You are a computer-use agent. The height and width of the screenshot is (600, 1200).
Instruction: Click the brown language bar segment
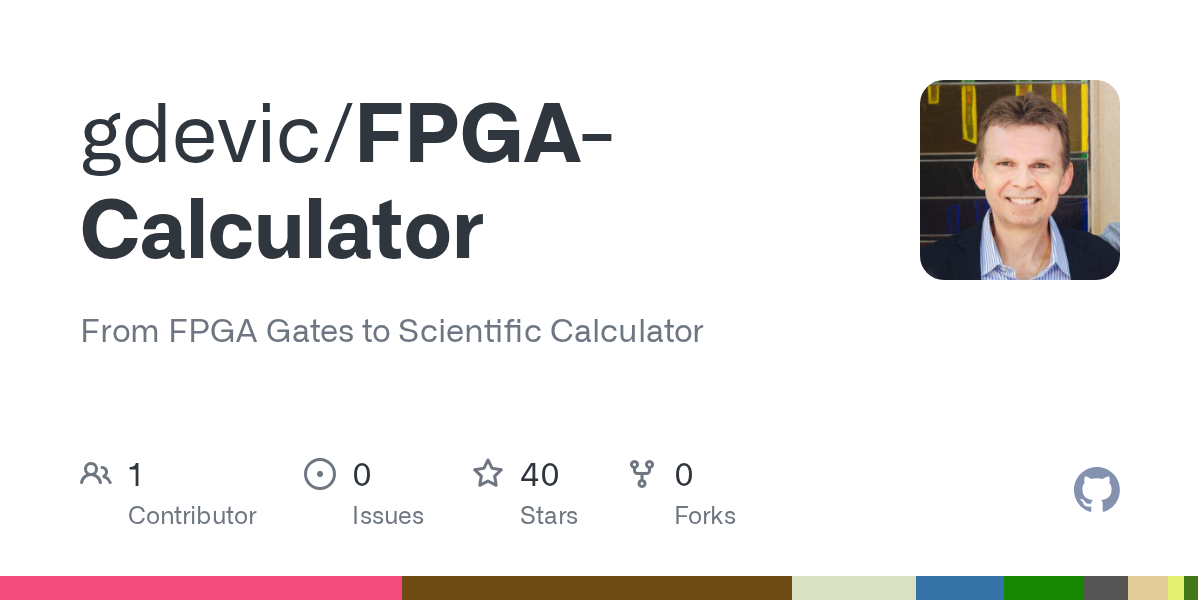click(597, 588)
